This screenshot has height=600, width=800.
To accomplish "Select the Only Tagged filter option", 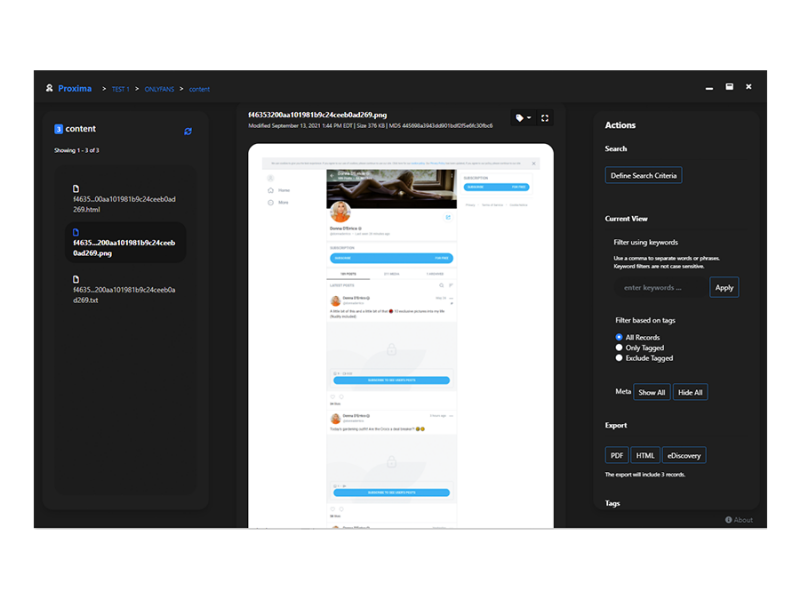I will [620, 347].
